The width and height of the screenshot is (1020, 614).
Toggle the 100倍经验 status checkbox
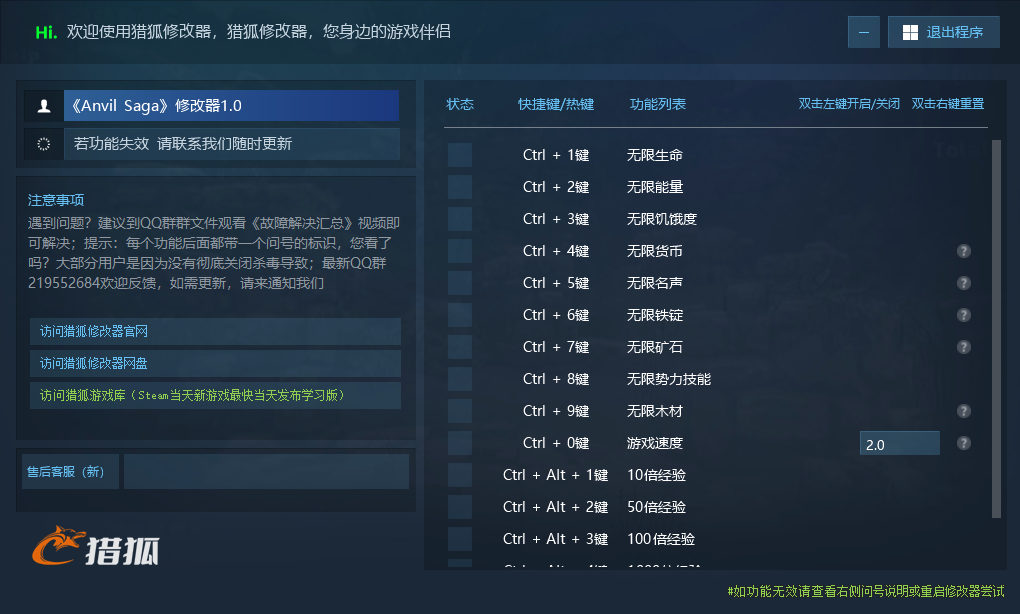coord(460,539)
